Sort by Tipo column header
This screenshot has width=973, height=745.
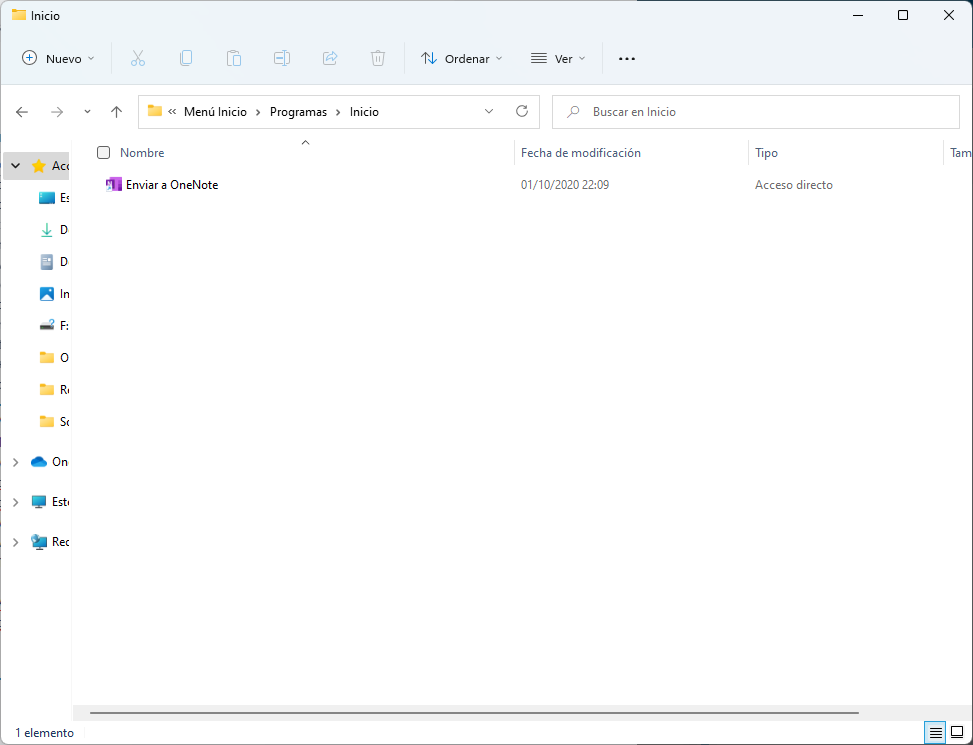point(766,153)
